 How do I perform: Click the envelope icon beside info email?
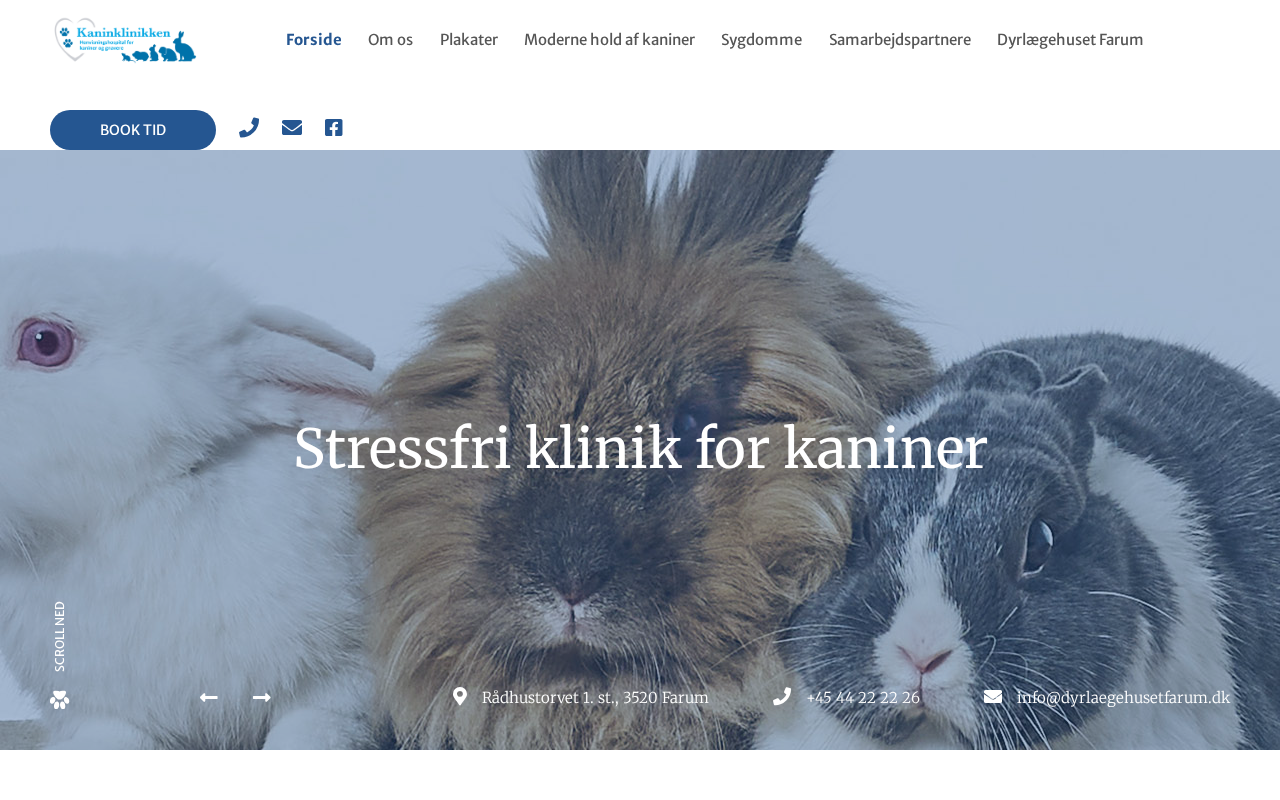(993, 697)
